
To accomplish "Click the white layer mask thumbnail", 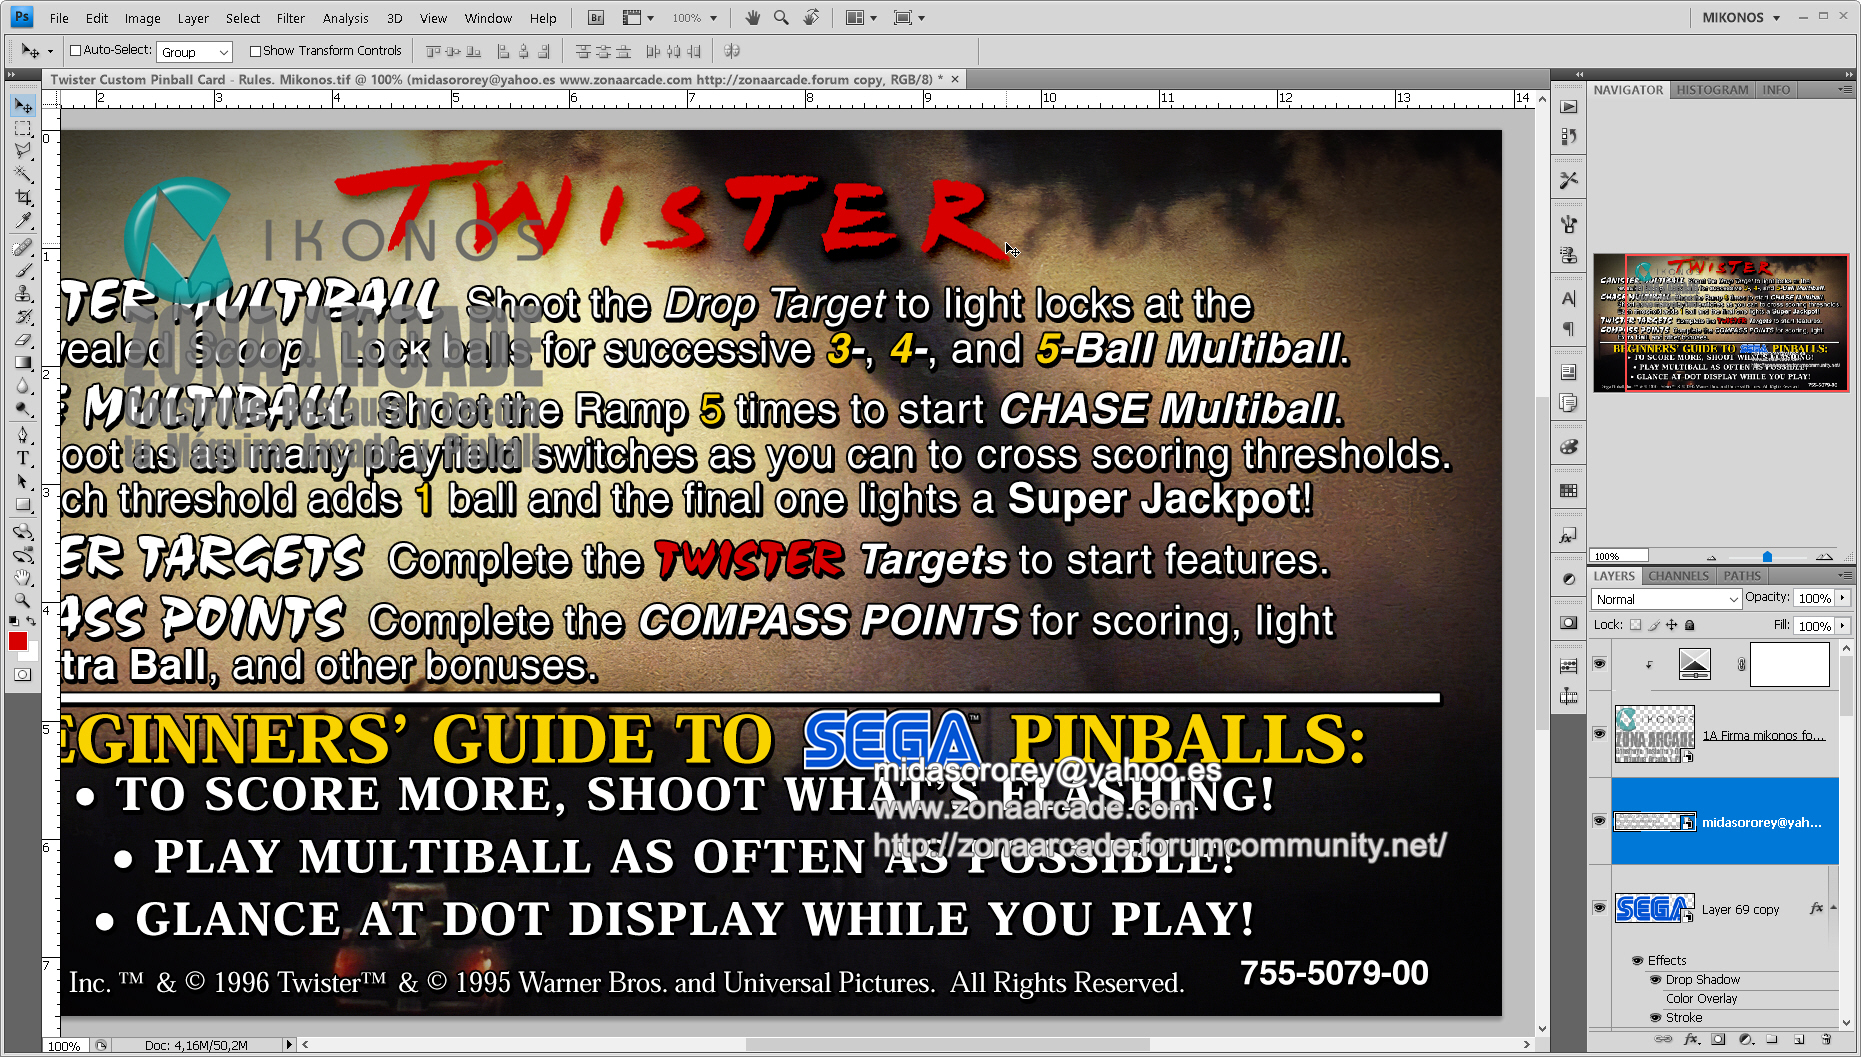I will point(1790,664).
